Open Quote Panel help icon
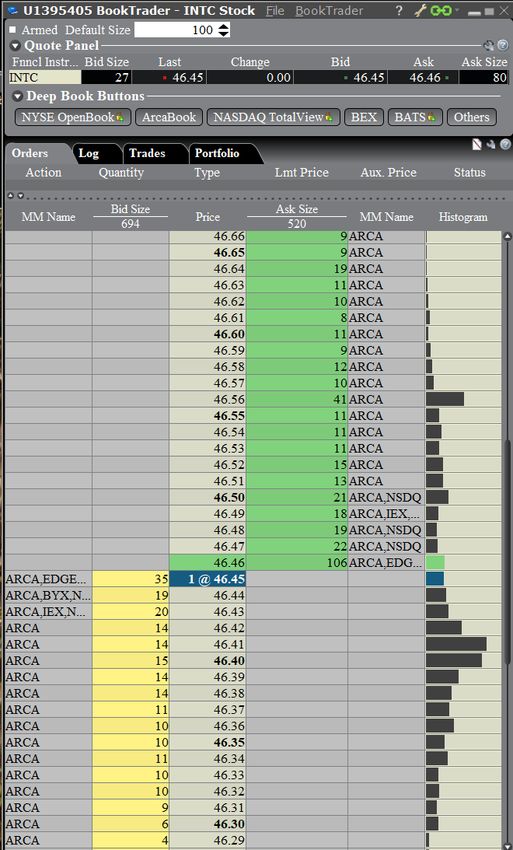Image resolution: width=513 pixels, height=850 pixels. (x=503, y=46)
